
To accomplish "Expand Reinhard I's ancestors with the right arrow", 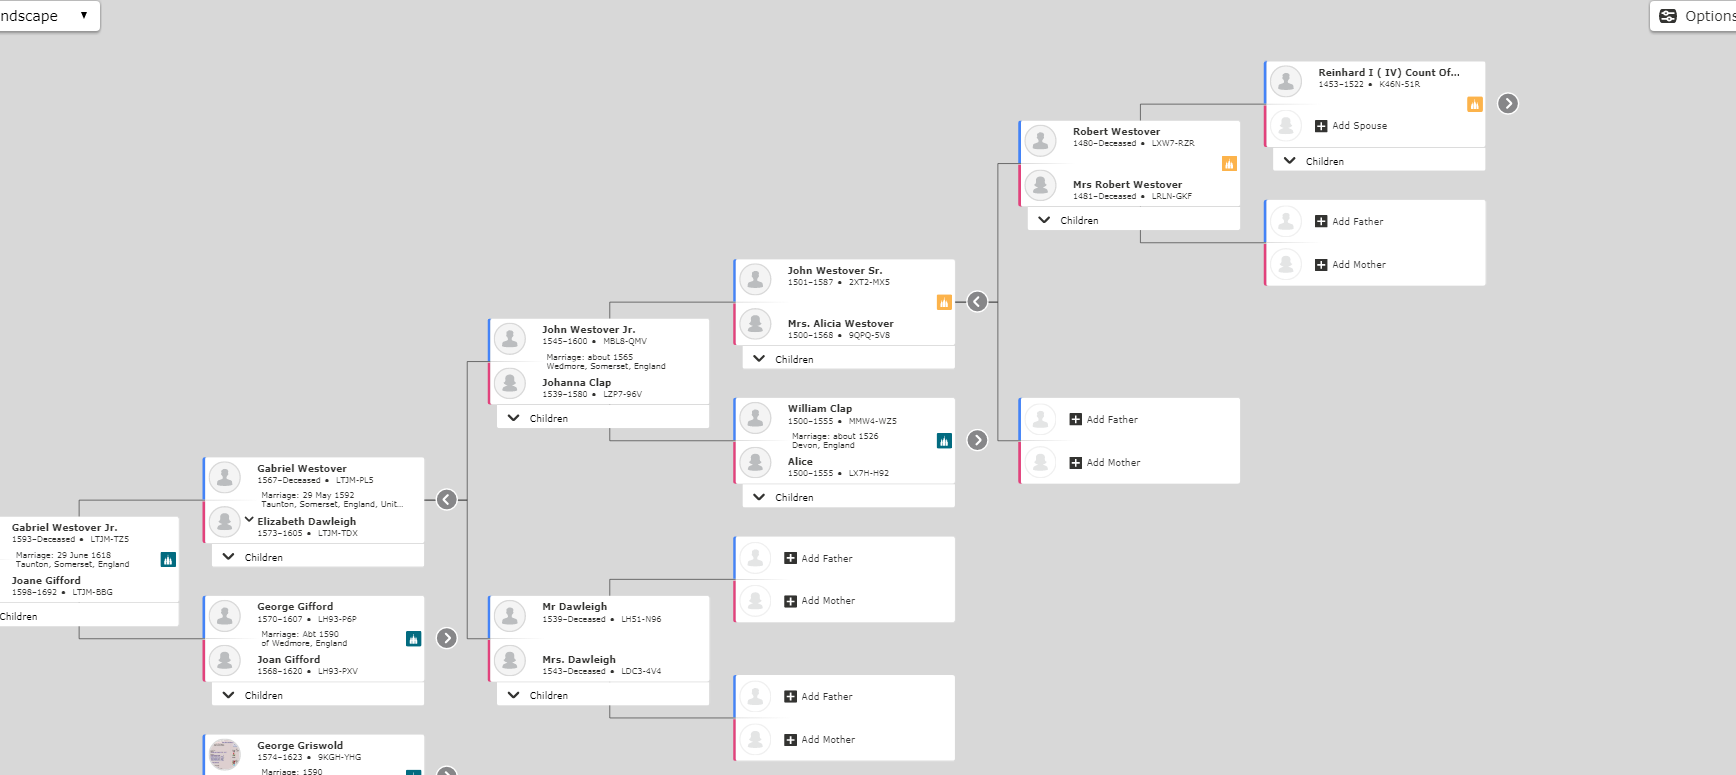I will coord(1508,103).
